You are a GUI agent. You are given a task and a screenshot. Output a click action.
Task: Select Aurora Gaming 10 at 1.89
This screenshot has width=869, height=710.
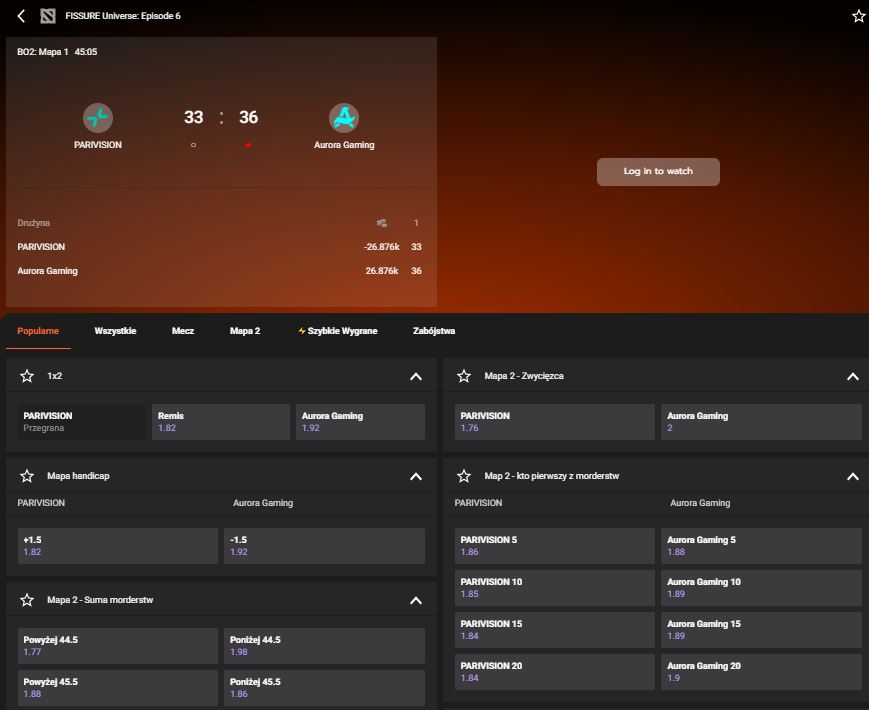coord(761,588)
